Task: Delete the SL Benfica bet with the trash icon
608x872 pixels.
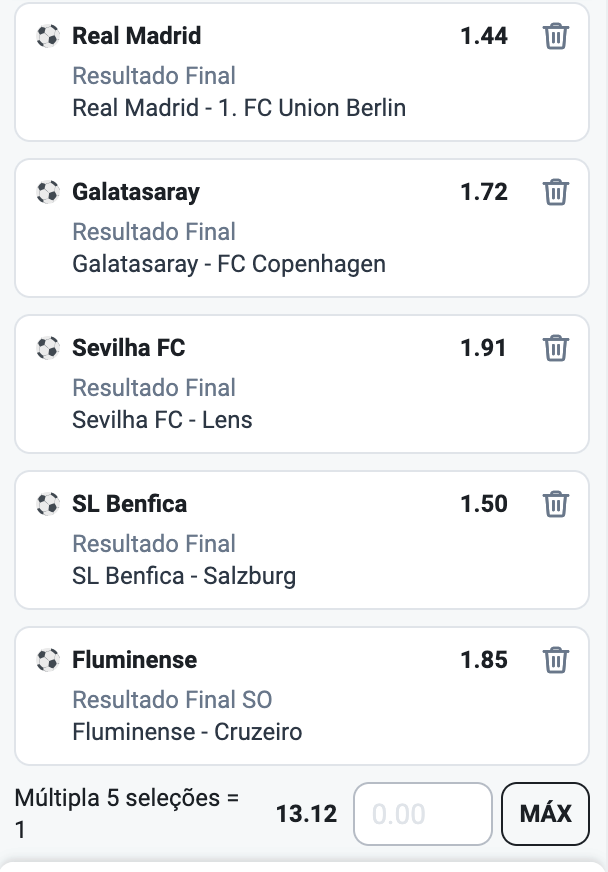Action: (x=555, y=504)
